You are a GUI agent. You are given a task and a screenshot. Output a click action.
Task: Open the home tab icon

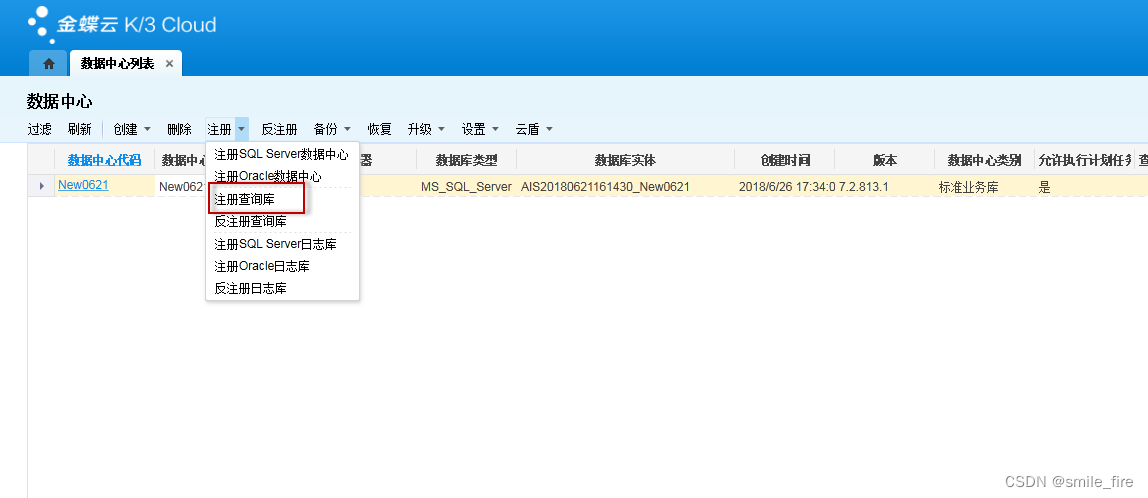coord(48,64)
